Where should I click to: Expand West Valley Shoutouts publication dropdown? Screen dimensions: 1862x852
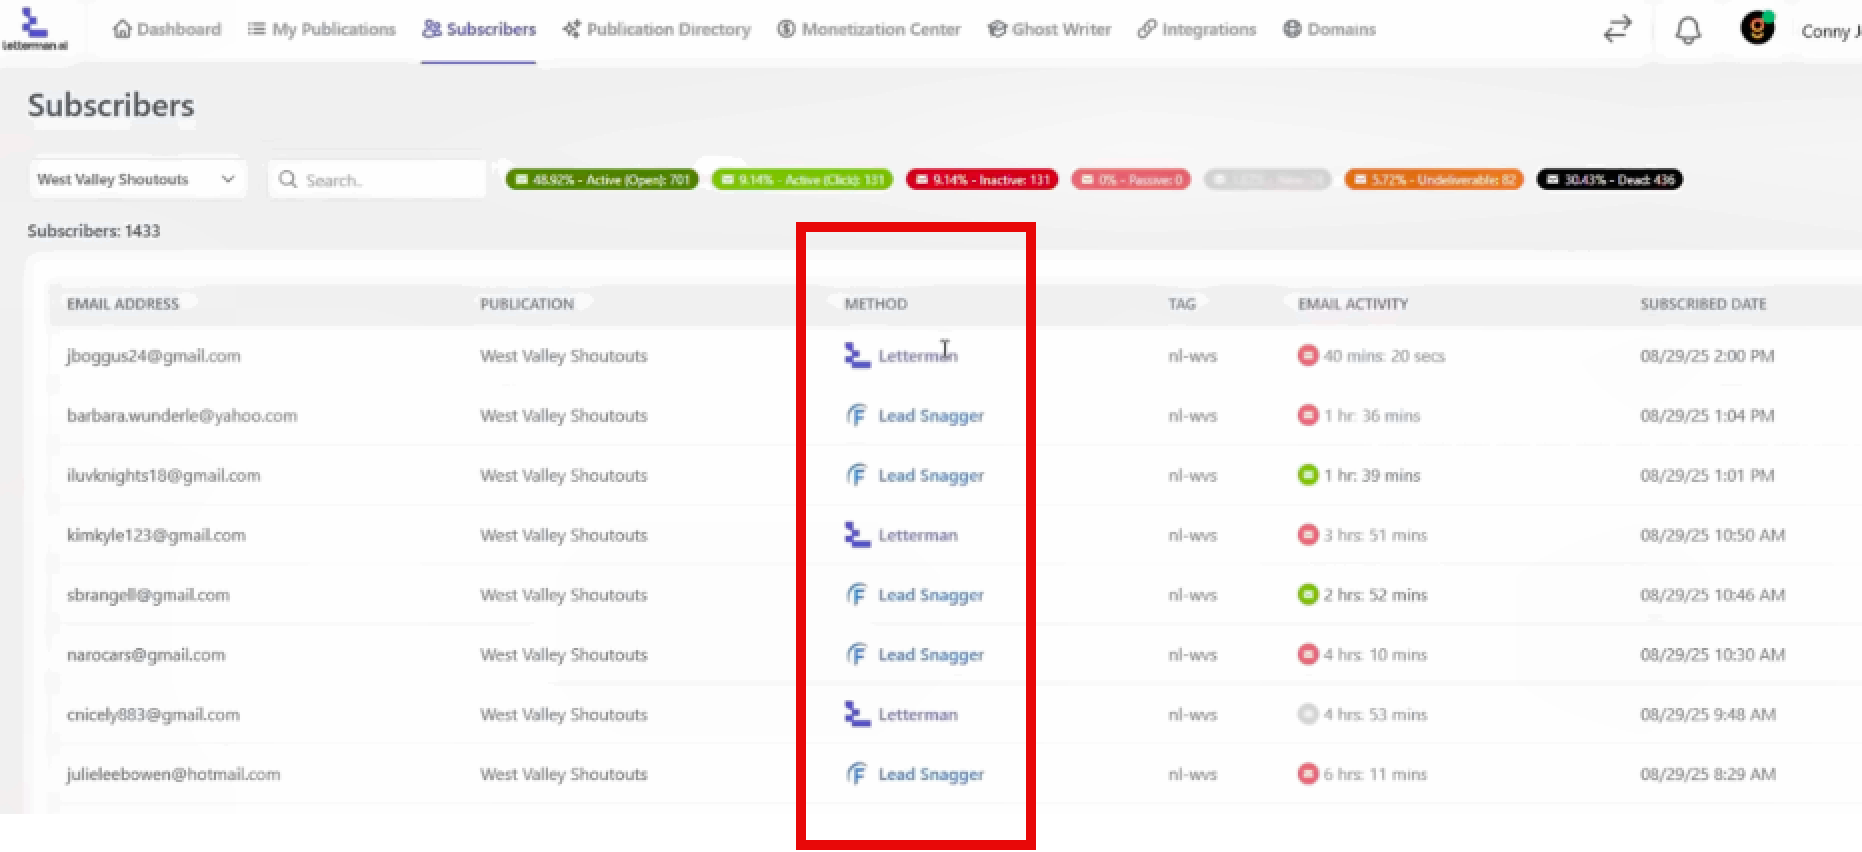click(x=137, y=179)
